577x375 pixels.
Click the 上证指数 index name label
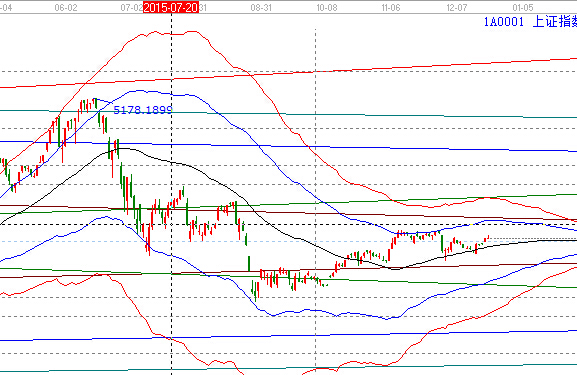click(555, 22)
